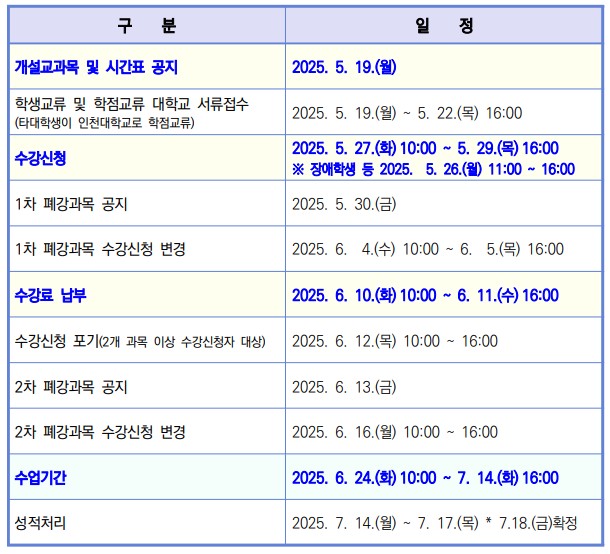Click the 수업기간 heading cell
The image size is (610, 554).
(41, 478)
